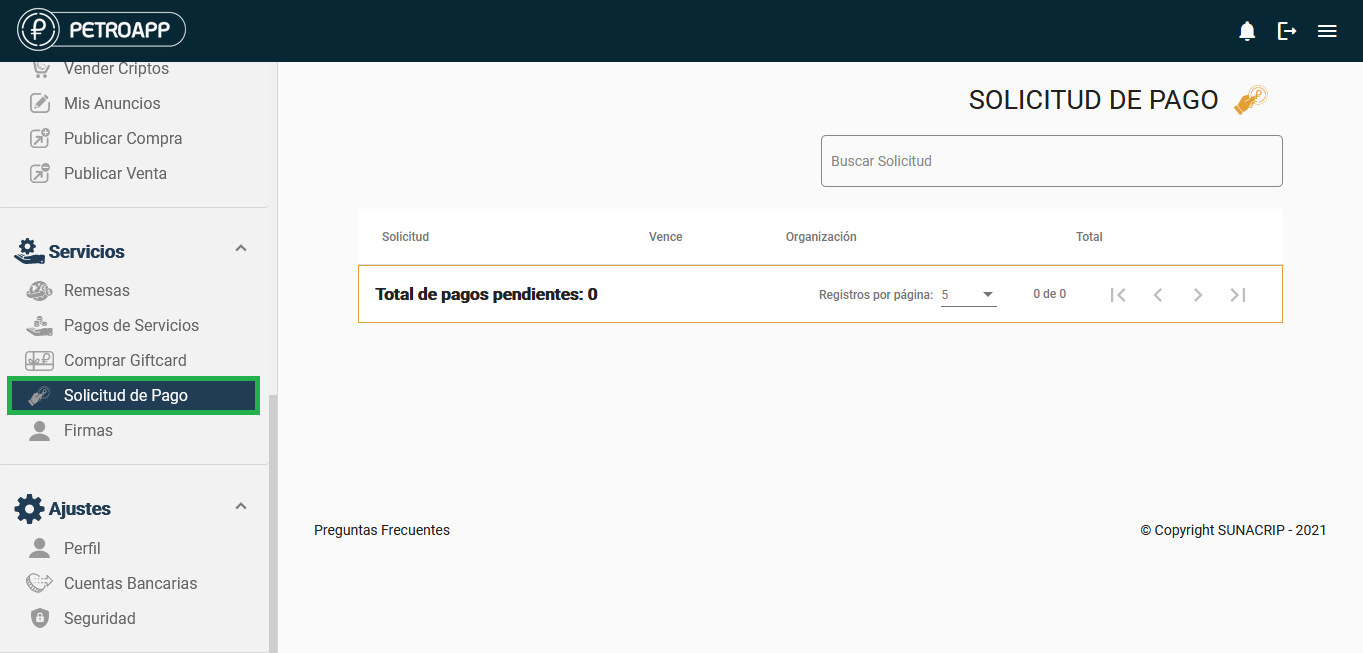Open Mis Anuncios menu item
Viewport: 1363px width, 653px height.
point(112,103)
